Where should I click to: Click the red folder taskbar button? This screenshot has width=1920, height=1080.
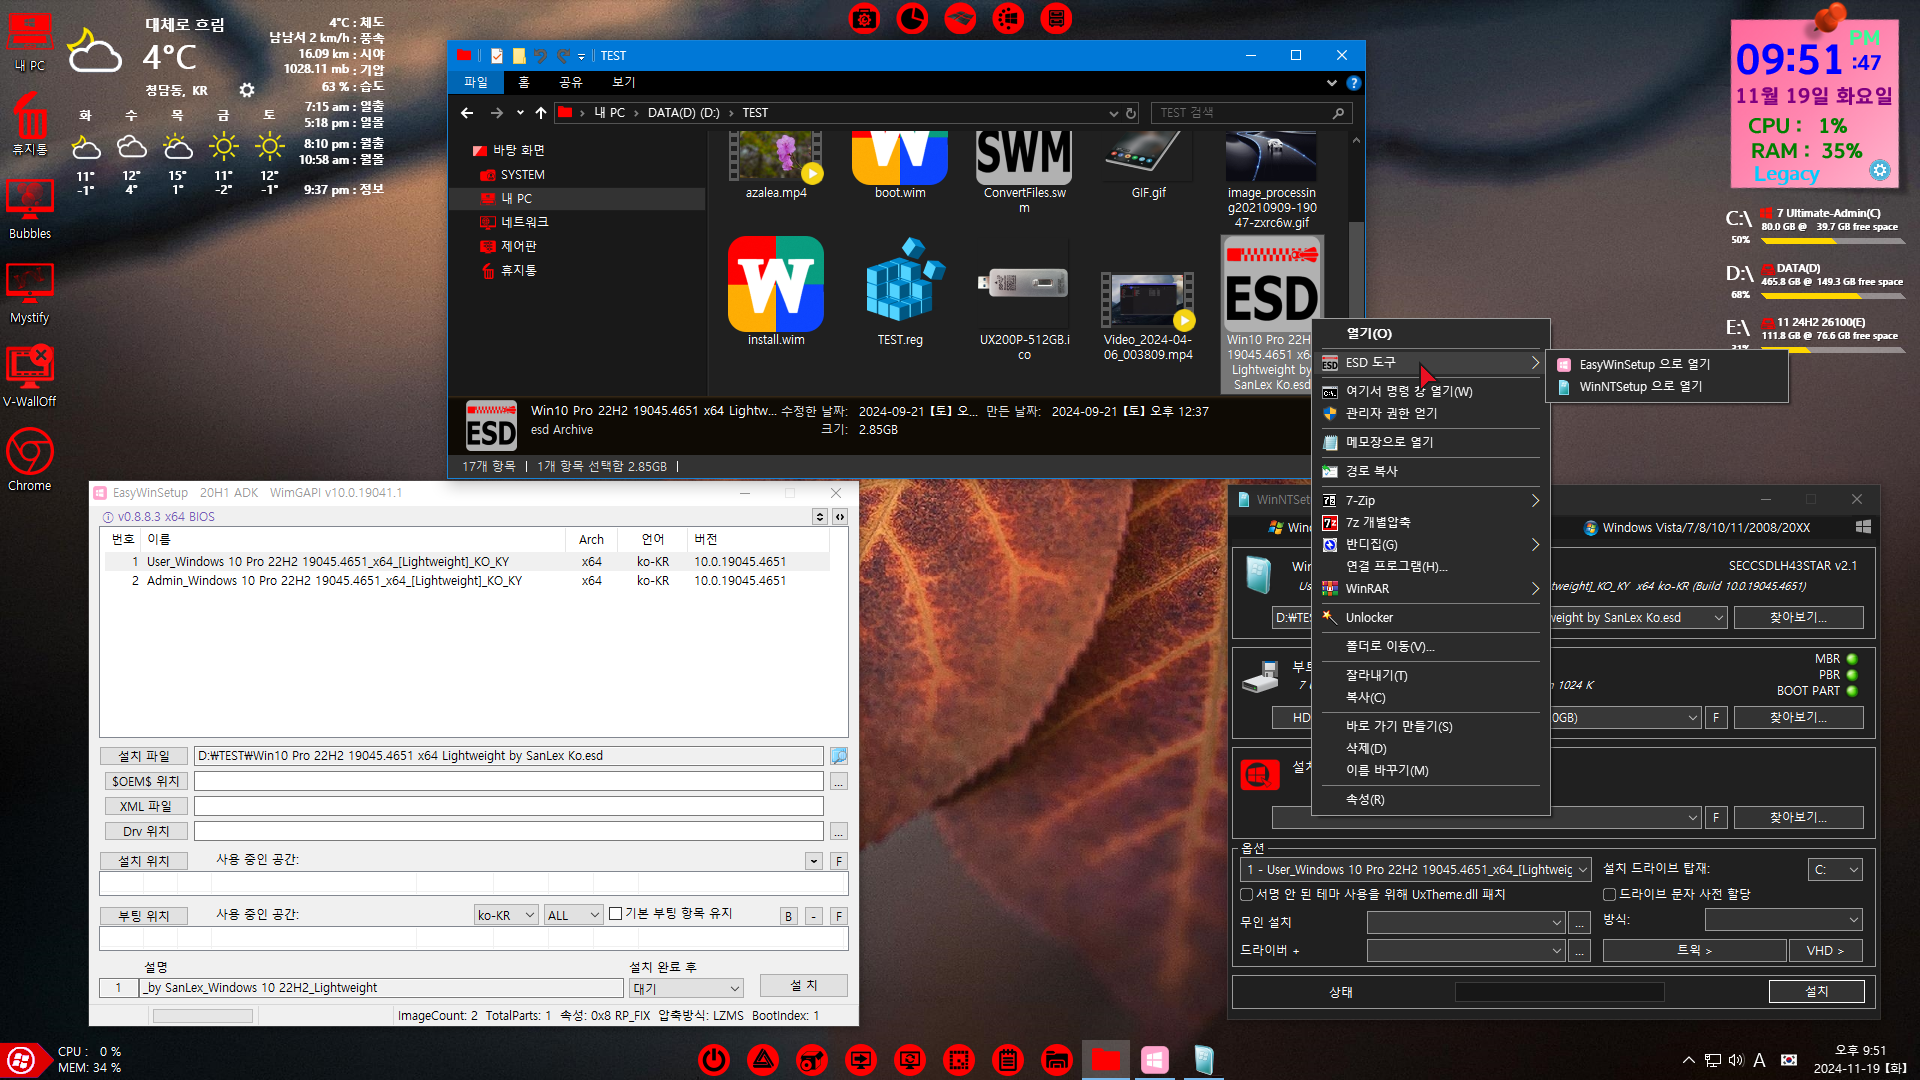click(1105, 1059)
